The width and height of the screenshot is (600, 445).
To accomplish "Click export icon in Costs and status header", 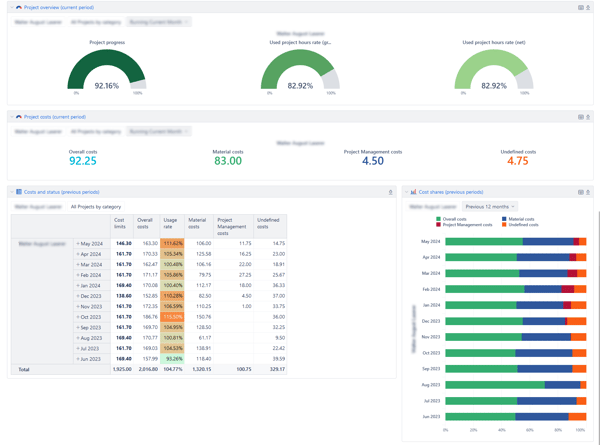I will click(x=391, y=192).
